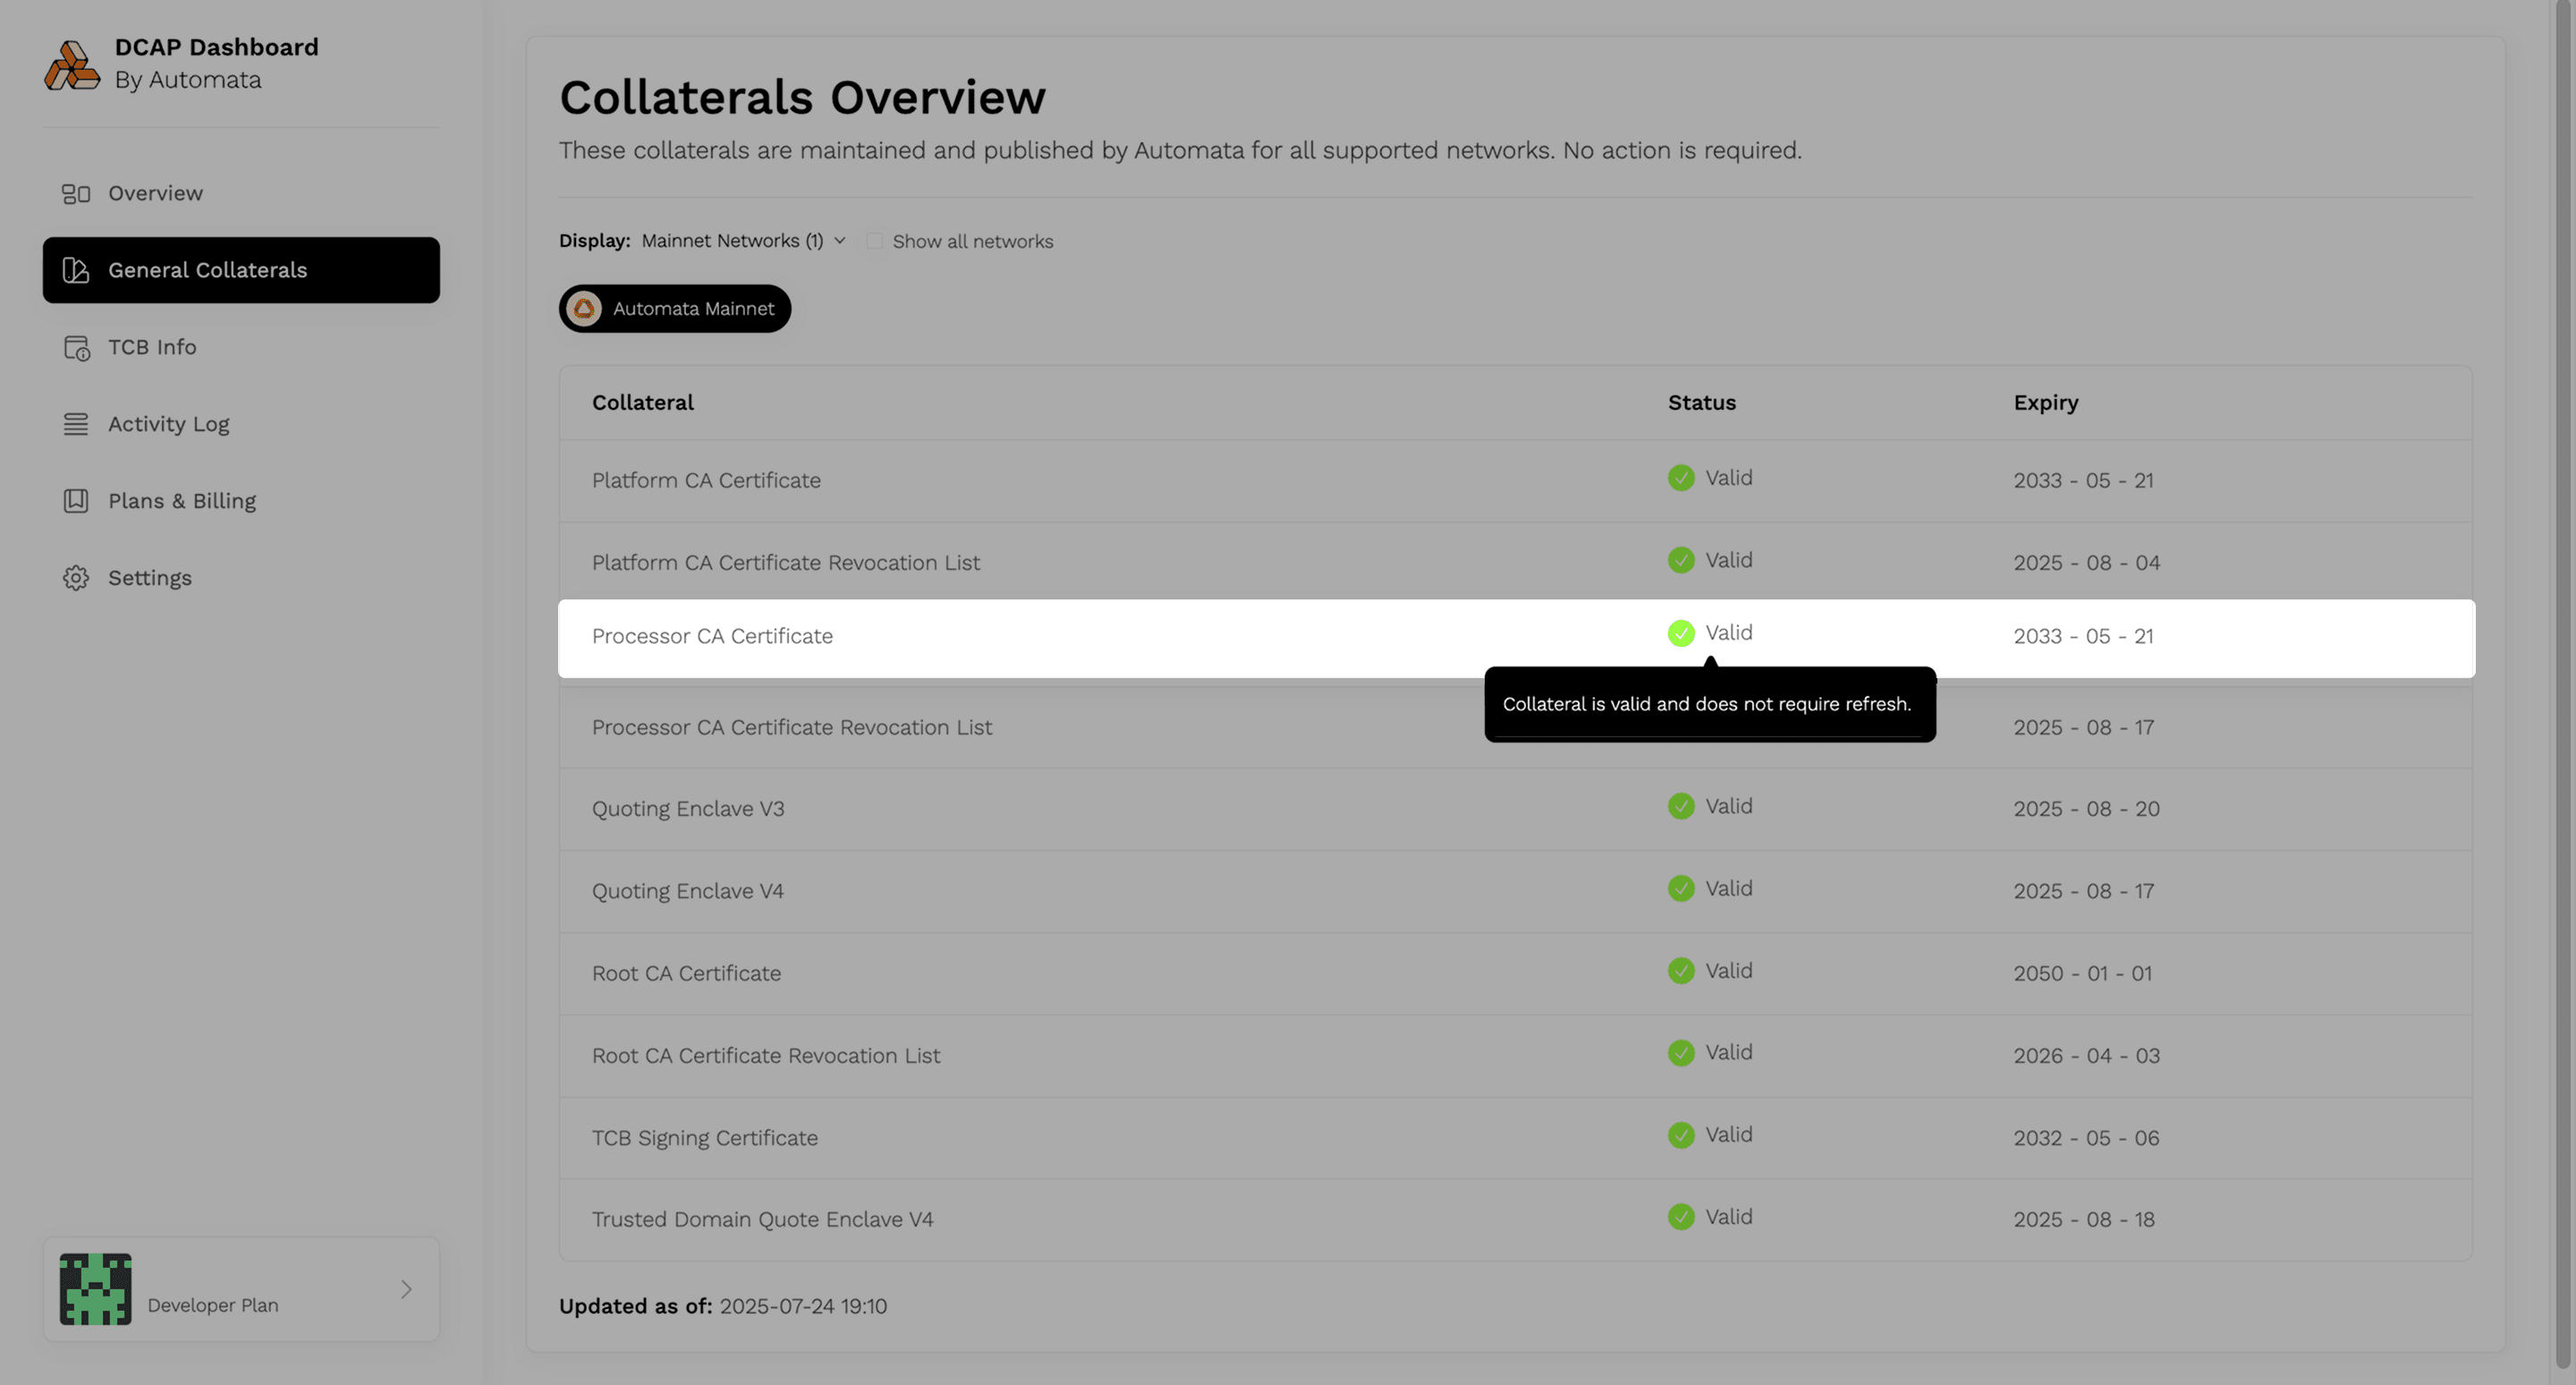Viewport: 2576px width, 1385px height.
Task: Open the General Collaterals page
Action: coord(208,270)
